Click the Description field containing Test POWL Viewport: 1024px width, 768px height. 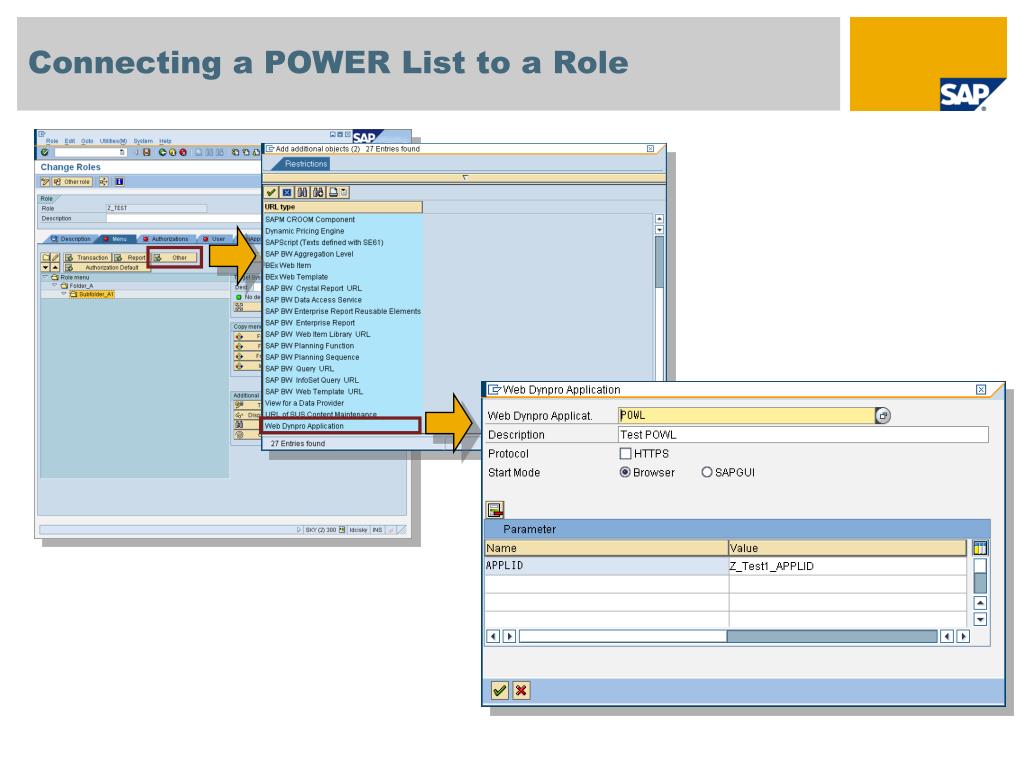(x=803, y=434)
